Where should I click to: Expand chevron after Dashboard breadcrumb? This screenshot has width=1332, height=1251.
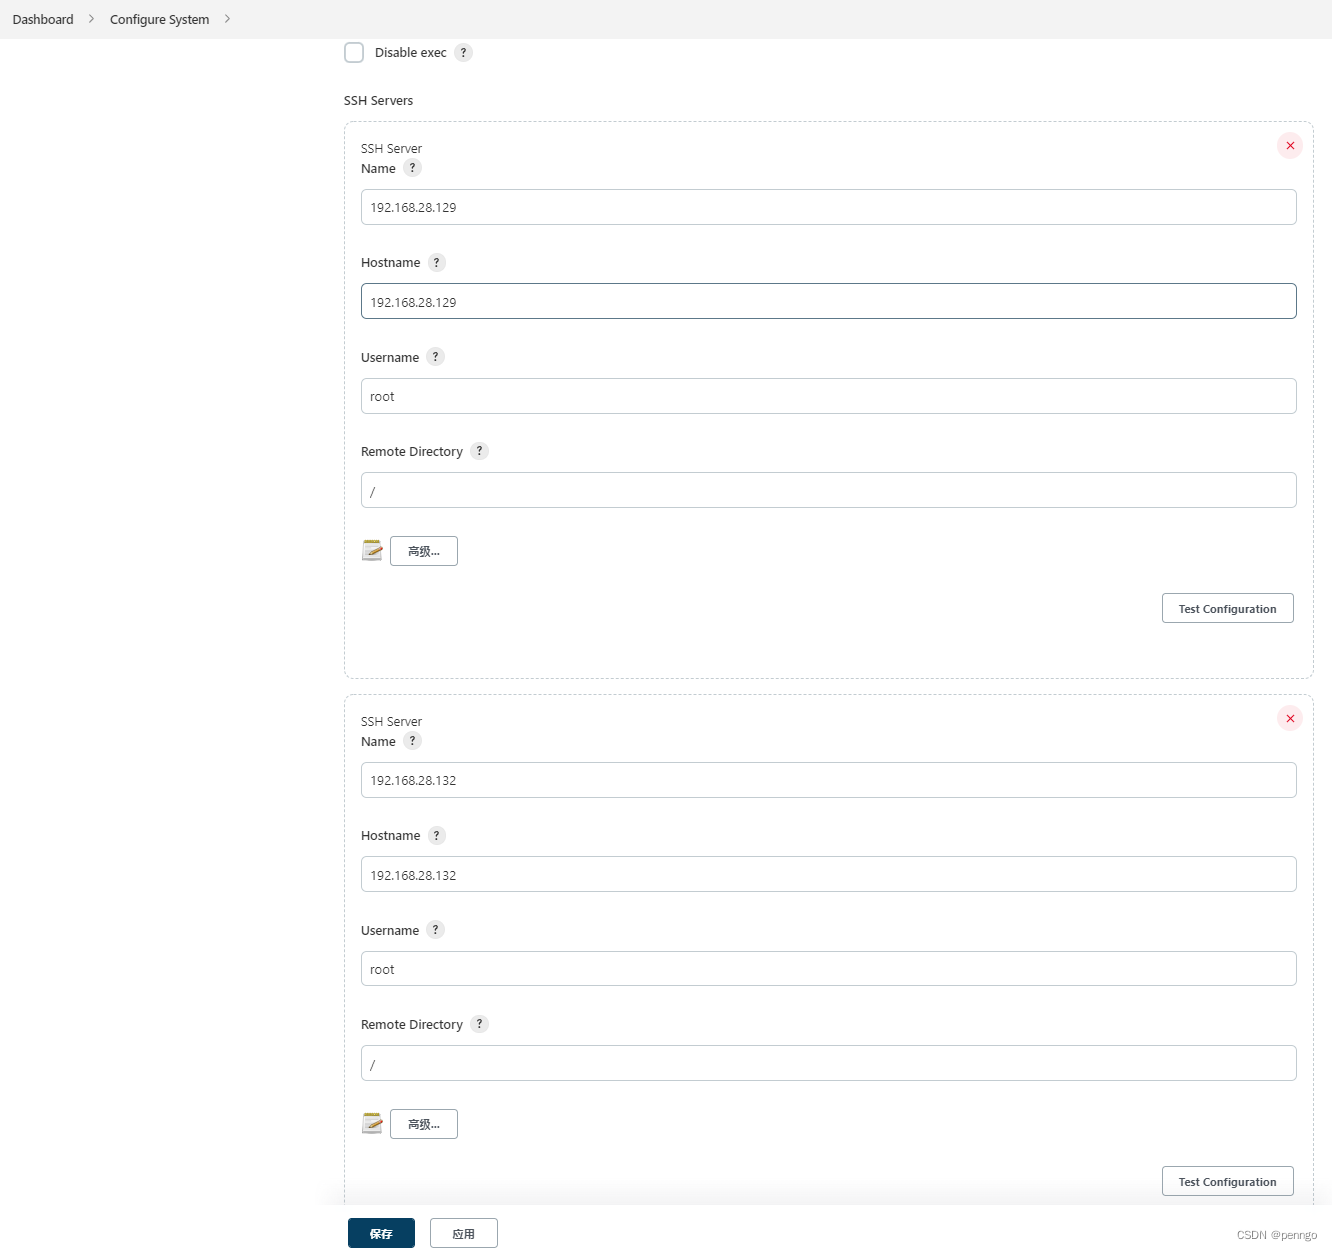pos(91,19)
